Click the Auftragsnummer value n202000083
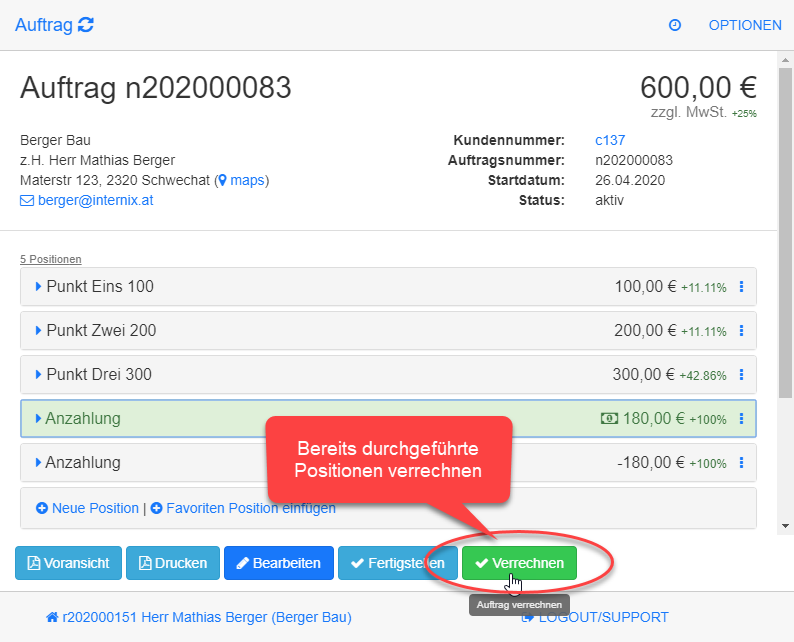794x642 pixels. pos(634,160)
